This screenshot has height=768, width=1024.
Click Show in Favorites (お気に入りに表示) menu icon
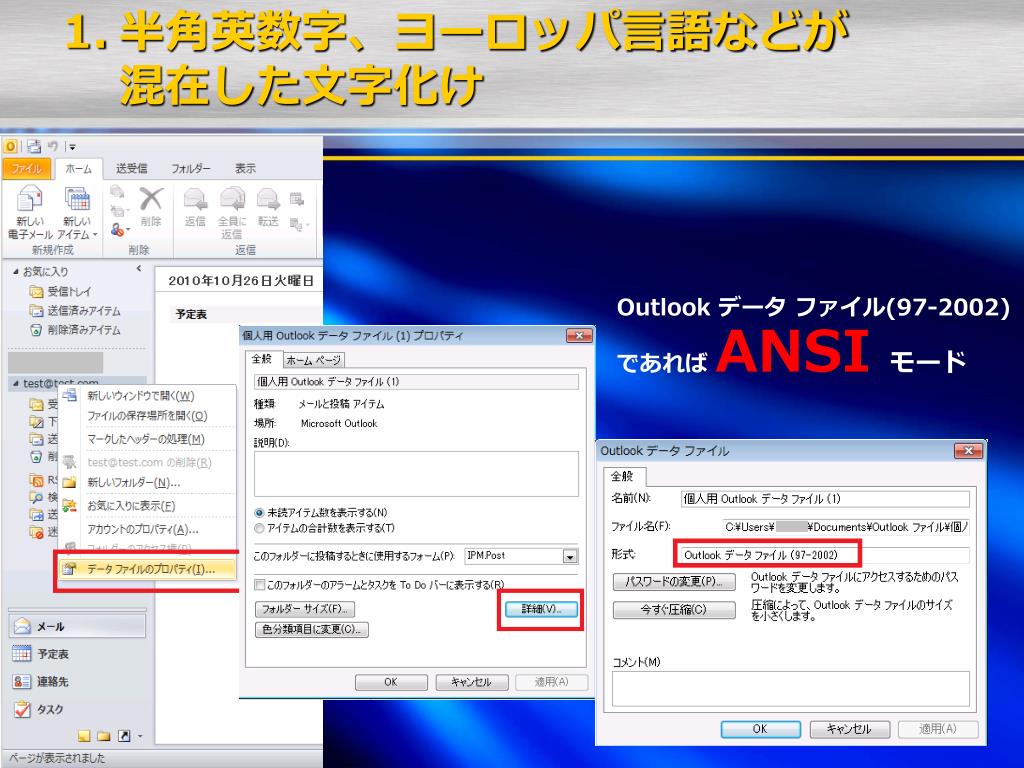pos(69,505)
